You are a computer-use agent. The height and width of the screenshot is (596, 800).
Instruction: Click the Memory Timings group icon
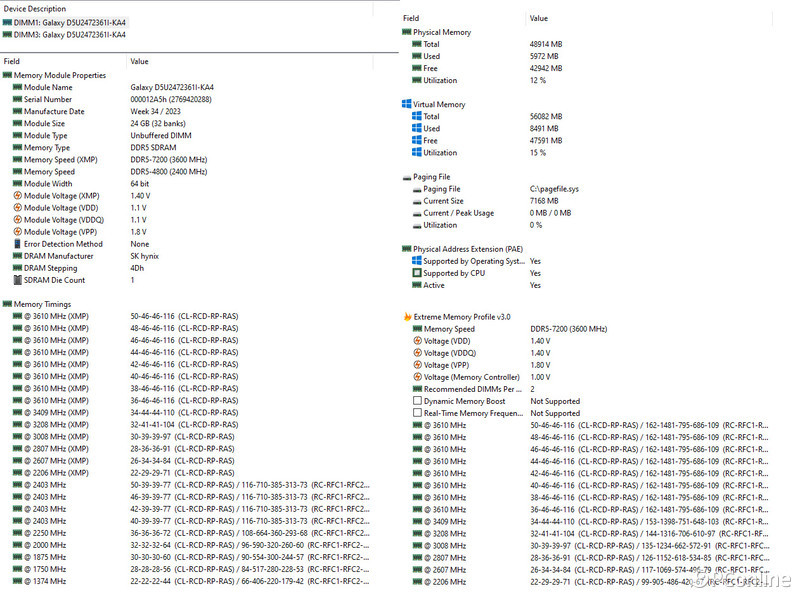[x=7, y=304]
